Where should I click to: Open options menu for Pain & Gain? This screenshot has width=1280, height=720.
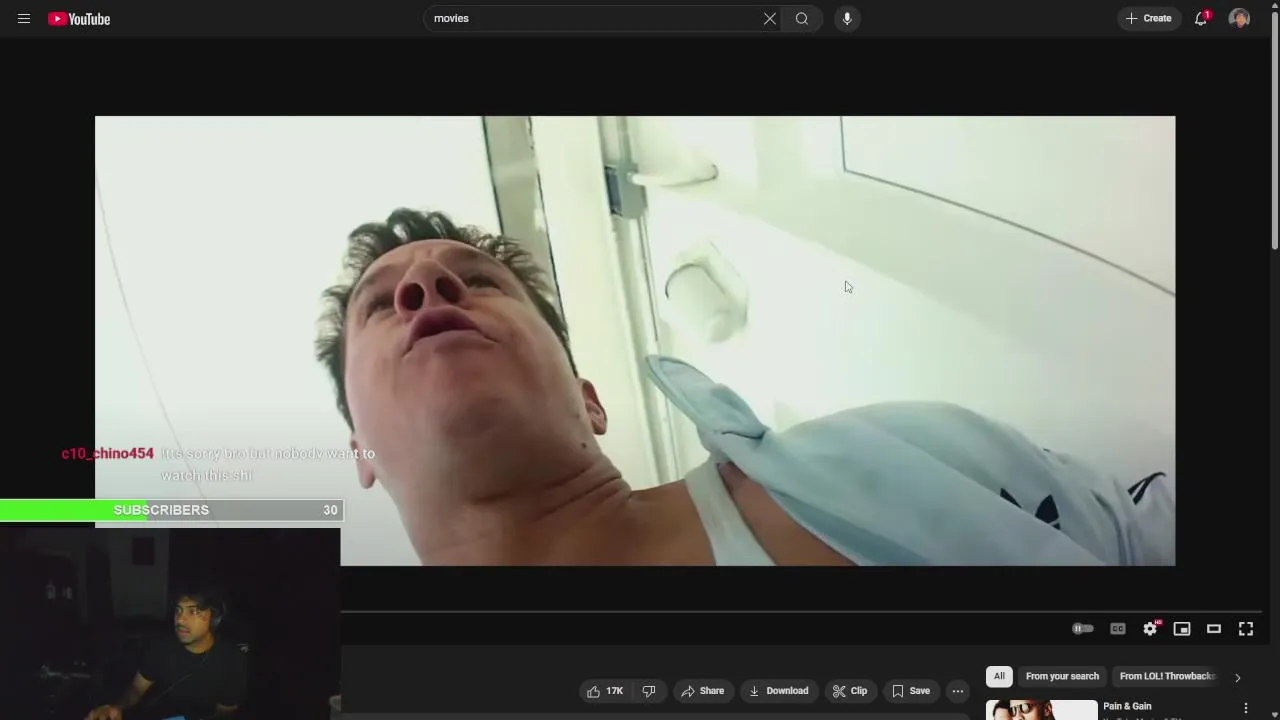(1246, 708)
